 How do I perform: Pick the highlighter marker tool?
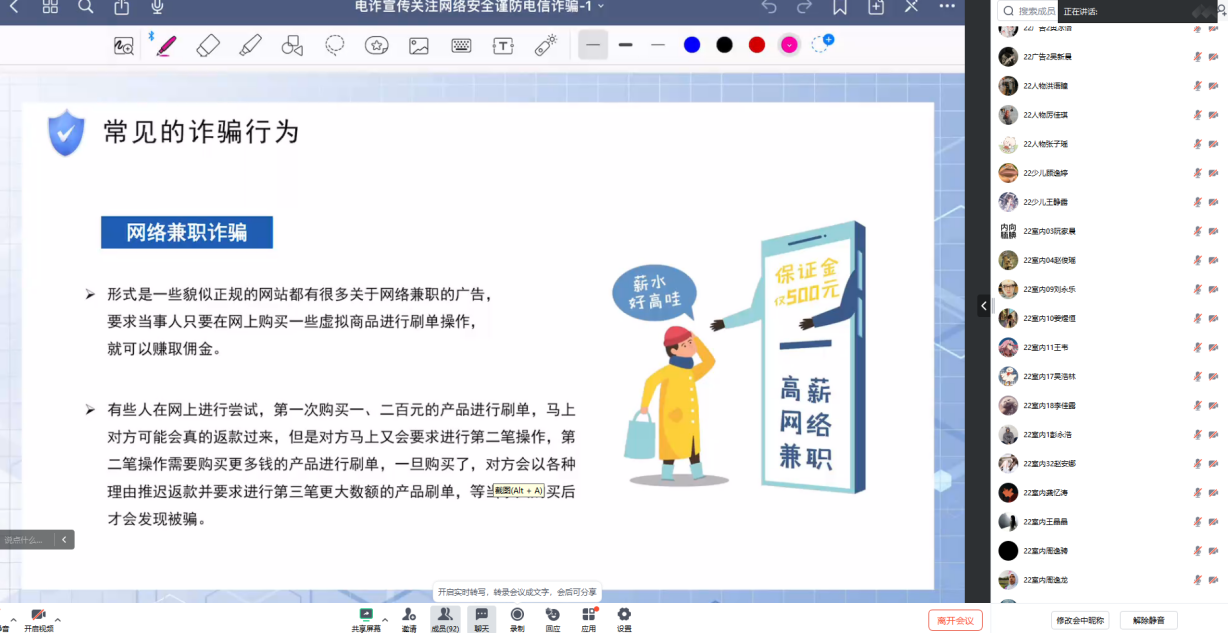click(250, 45)
